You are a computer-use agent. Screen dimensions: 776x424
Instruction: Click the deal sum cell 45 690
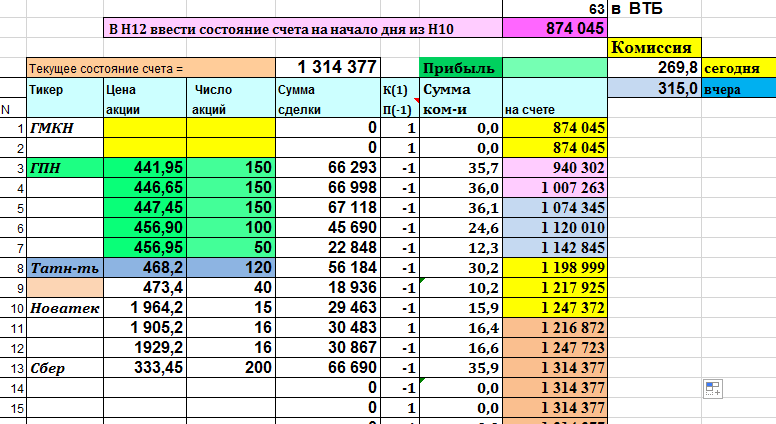(x=328, y=228)
